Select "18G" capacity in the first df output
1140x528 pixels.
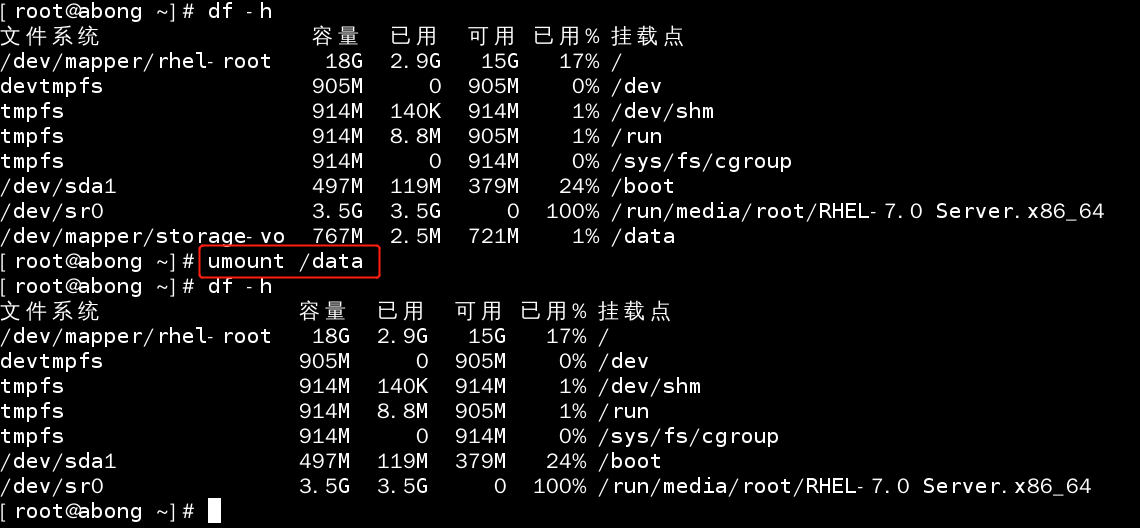pos(344,61)
